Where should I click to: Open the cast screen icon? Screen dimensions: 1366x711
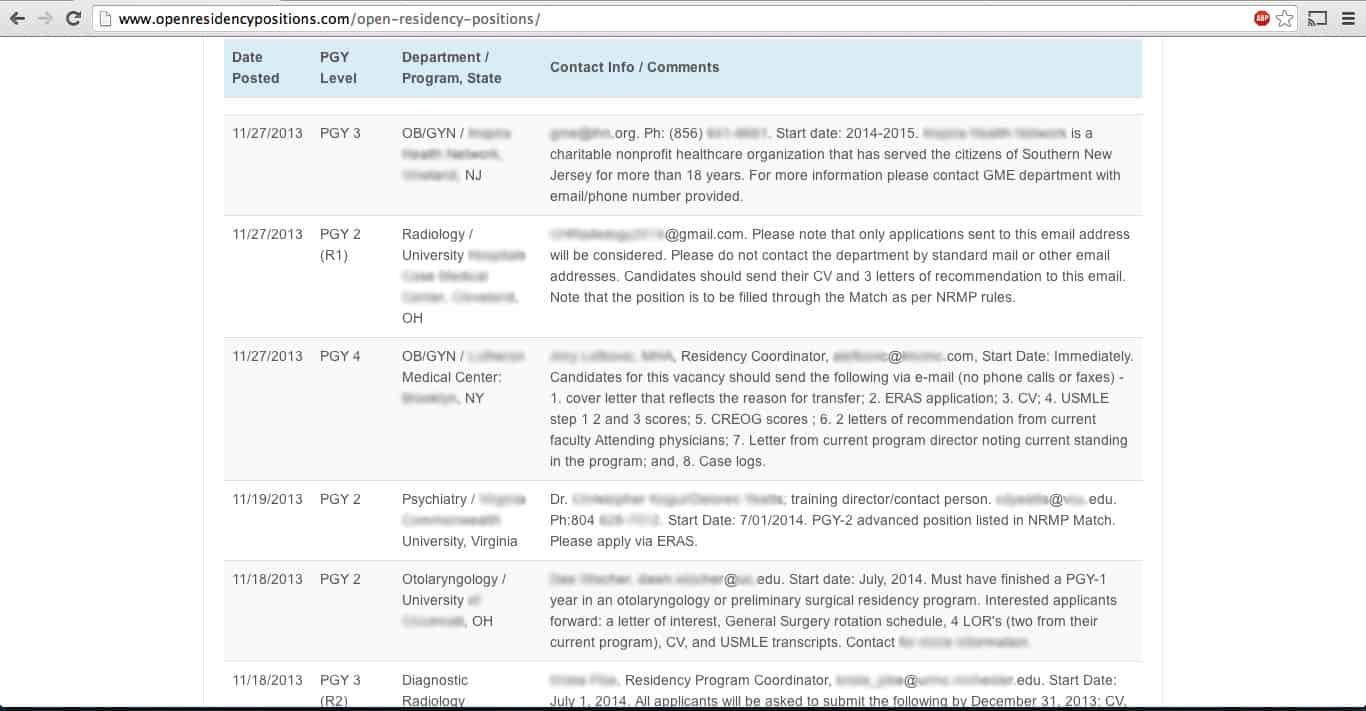[1318, 18]
